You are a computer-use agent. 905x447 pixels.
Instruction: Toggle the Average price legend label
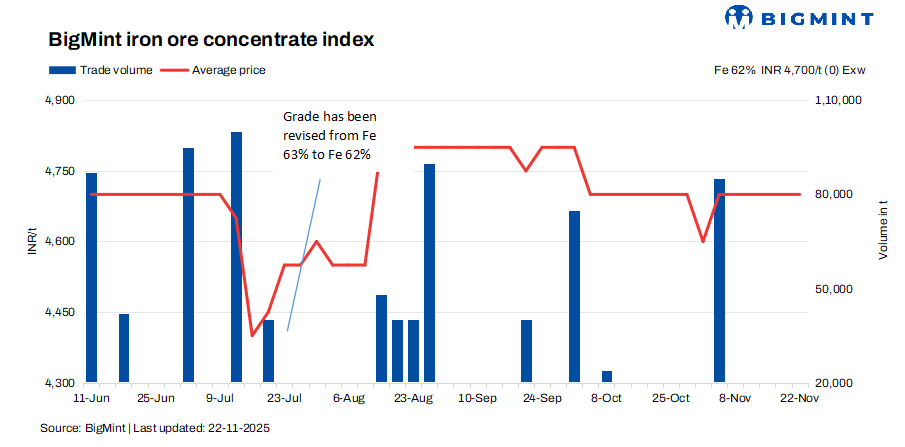[x=228, y=70]
